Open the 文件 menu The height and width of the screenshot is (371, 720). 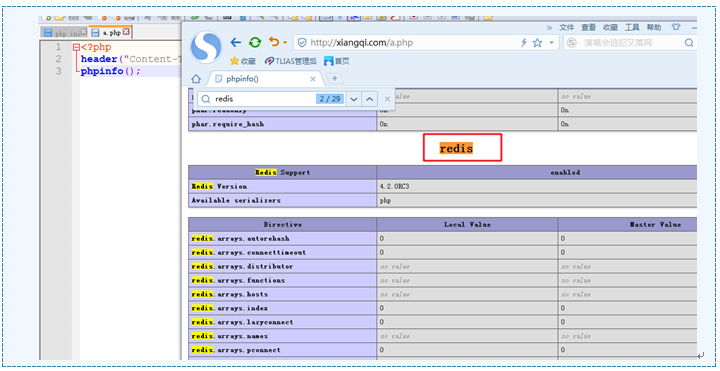click(567, 28)
